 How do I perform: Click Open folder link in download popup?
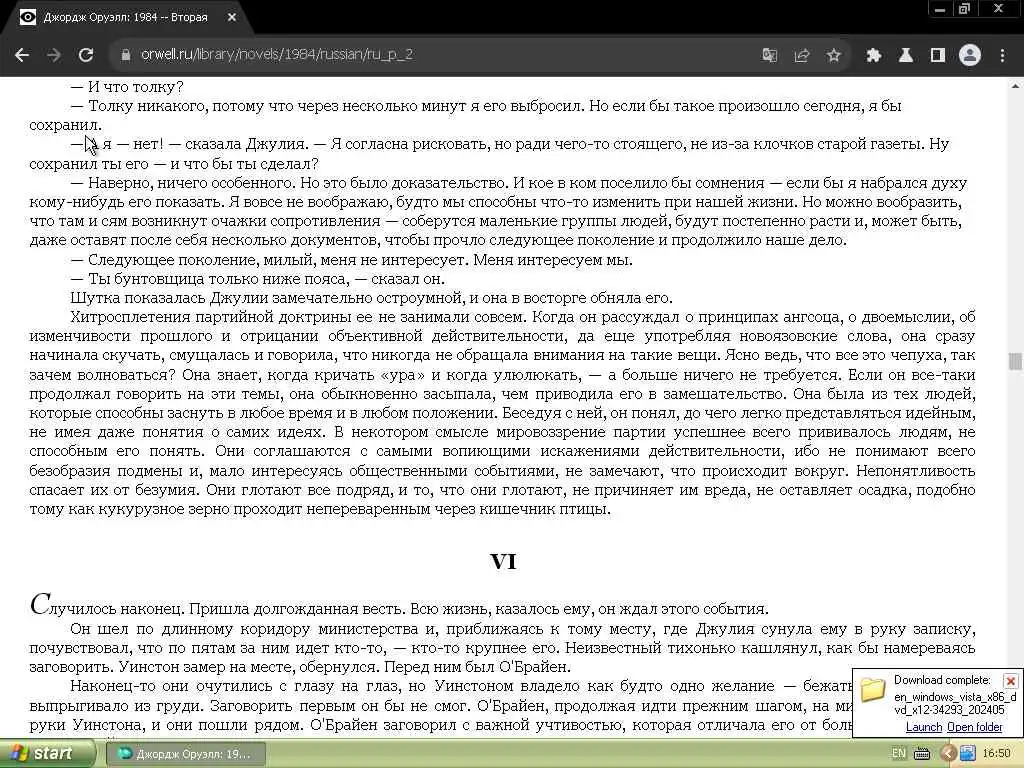974,727
